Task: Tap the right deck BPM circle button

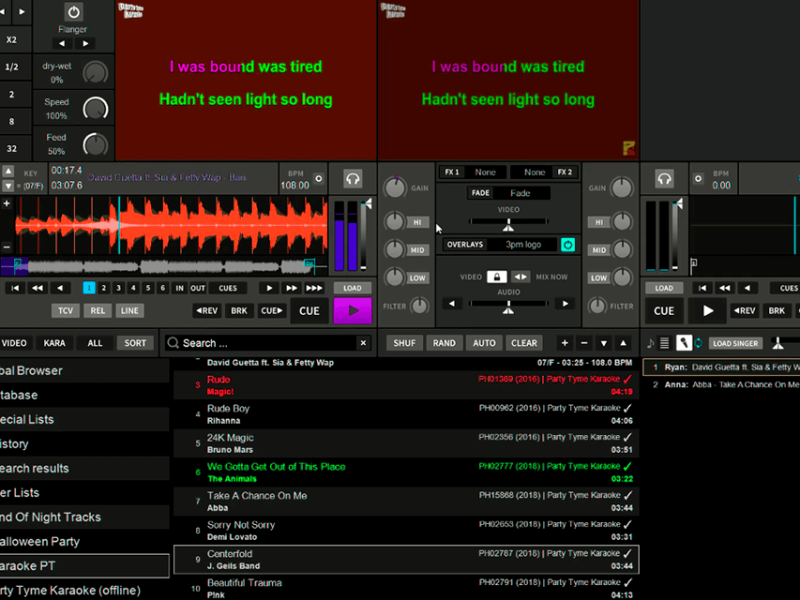Action: [698, 179]
